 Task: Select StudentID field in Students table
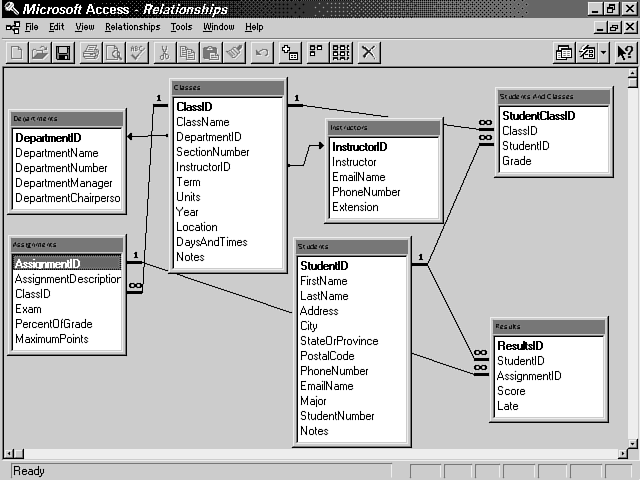pos(324,266)
